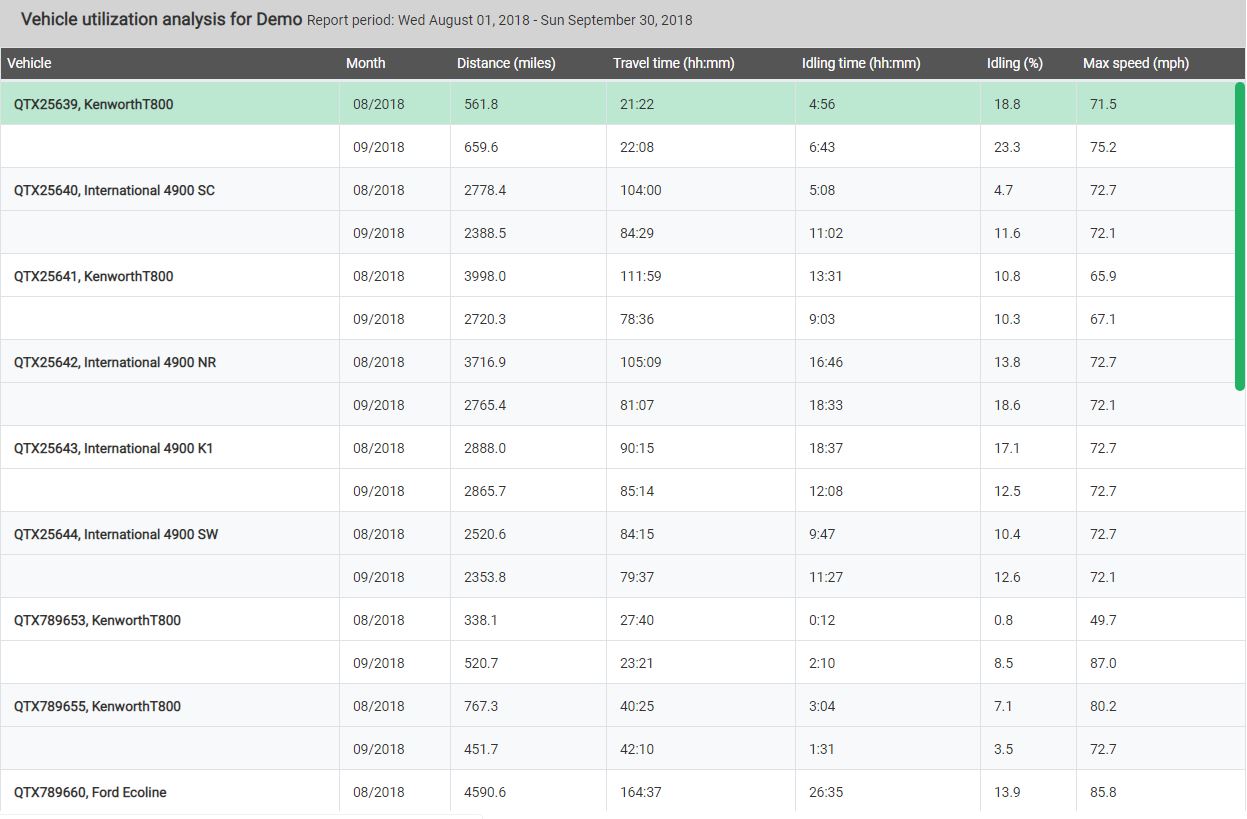Click the Distance (miles) column header

coord(505,63)
